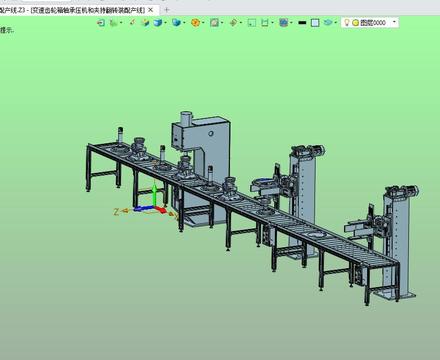Image resolution: width=440 pixels, height=360 pixels.
Task: Open a new tab with plus button
Action: pos(167,10)
